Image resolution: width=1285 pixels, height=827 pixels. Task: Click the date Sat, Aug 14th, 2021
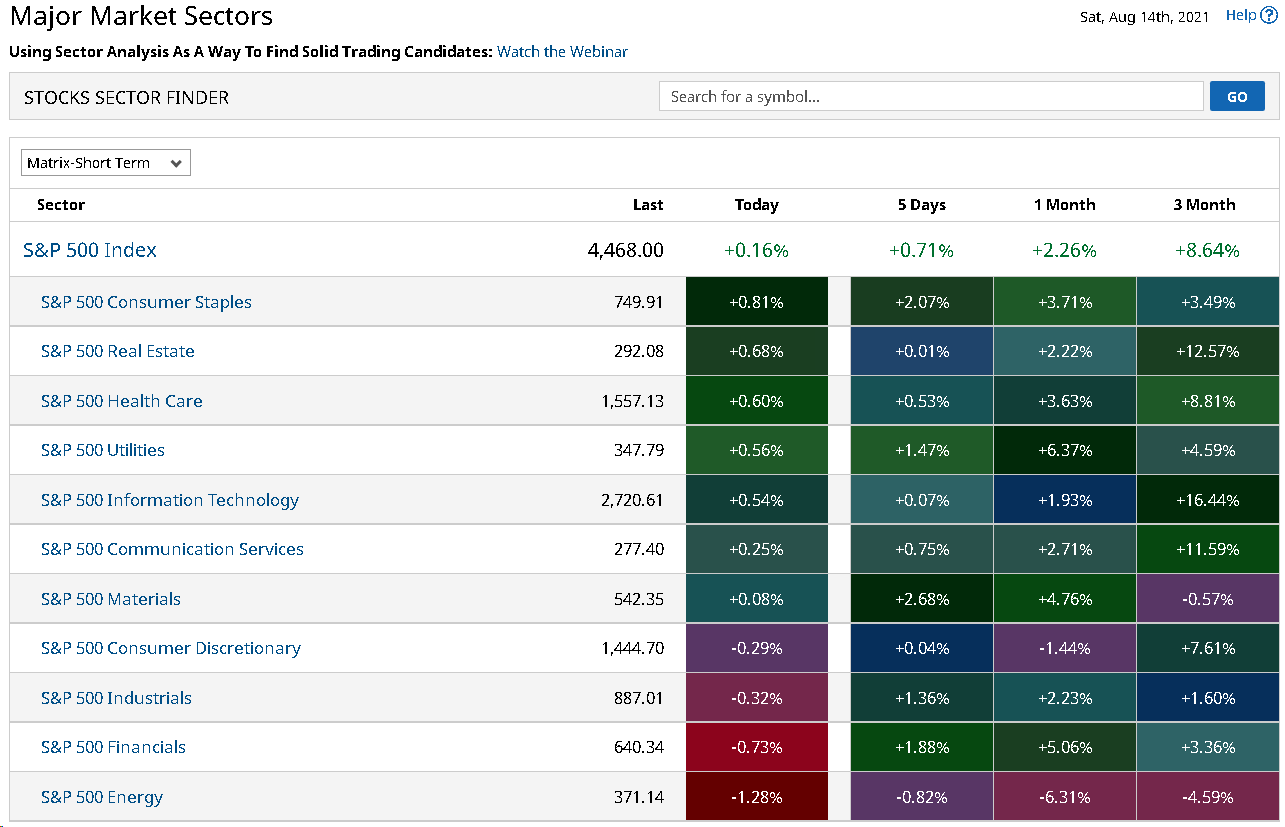(x=1145, y=16)
